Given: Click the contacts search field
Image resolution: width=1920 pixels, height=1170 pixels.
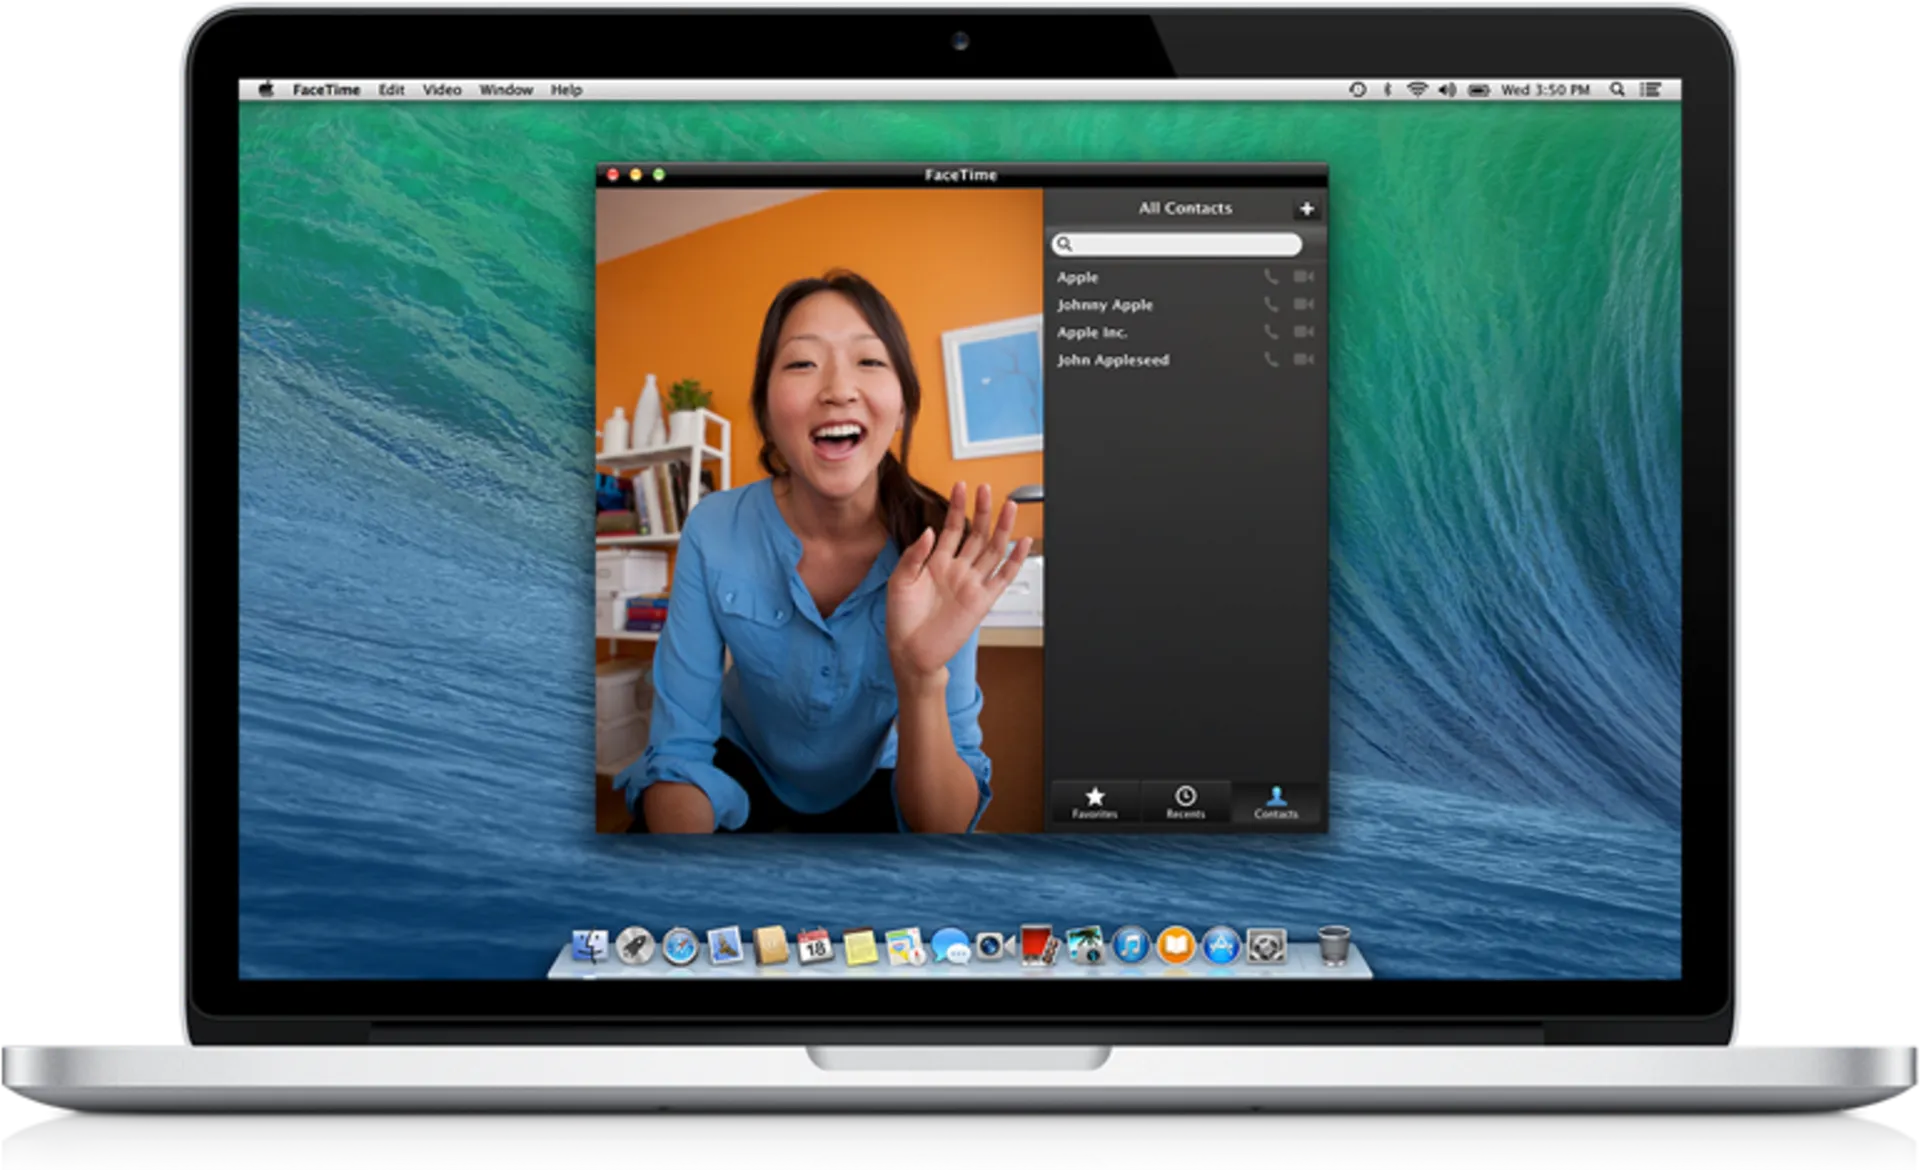Looking at the screenshot, I should [x=1177, y=244].
